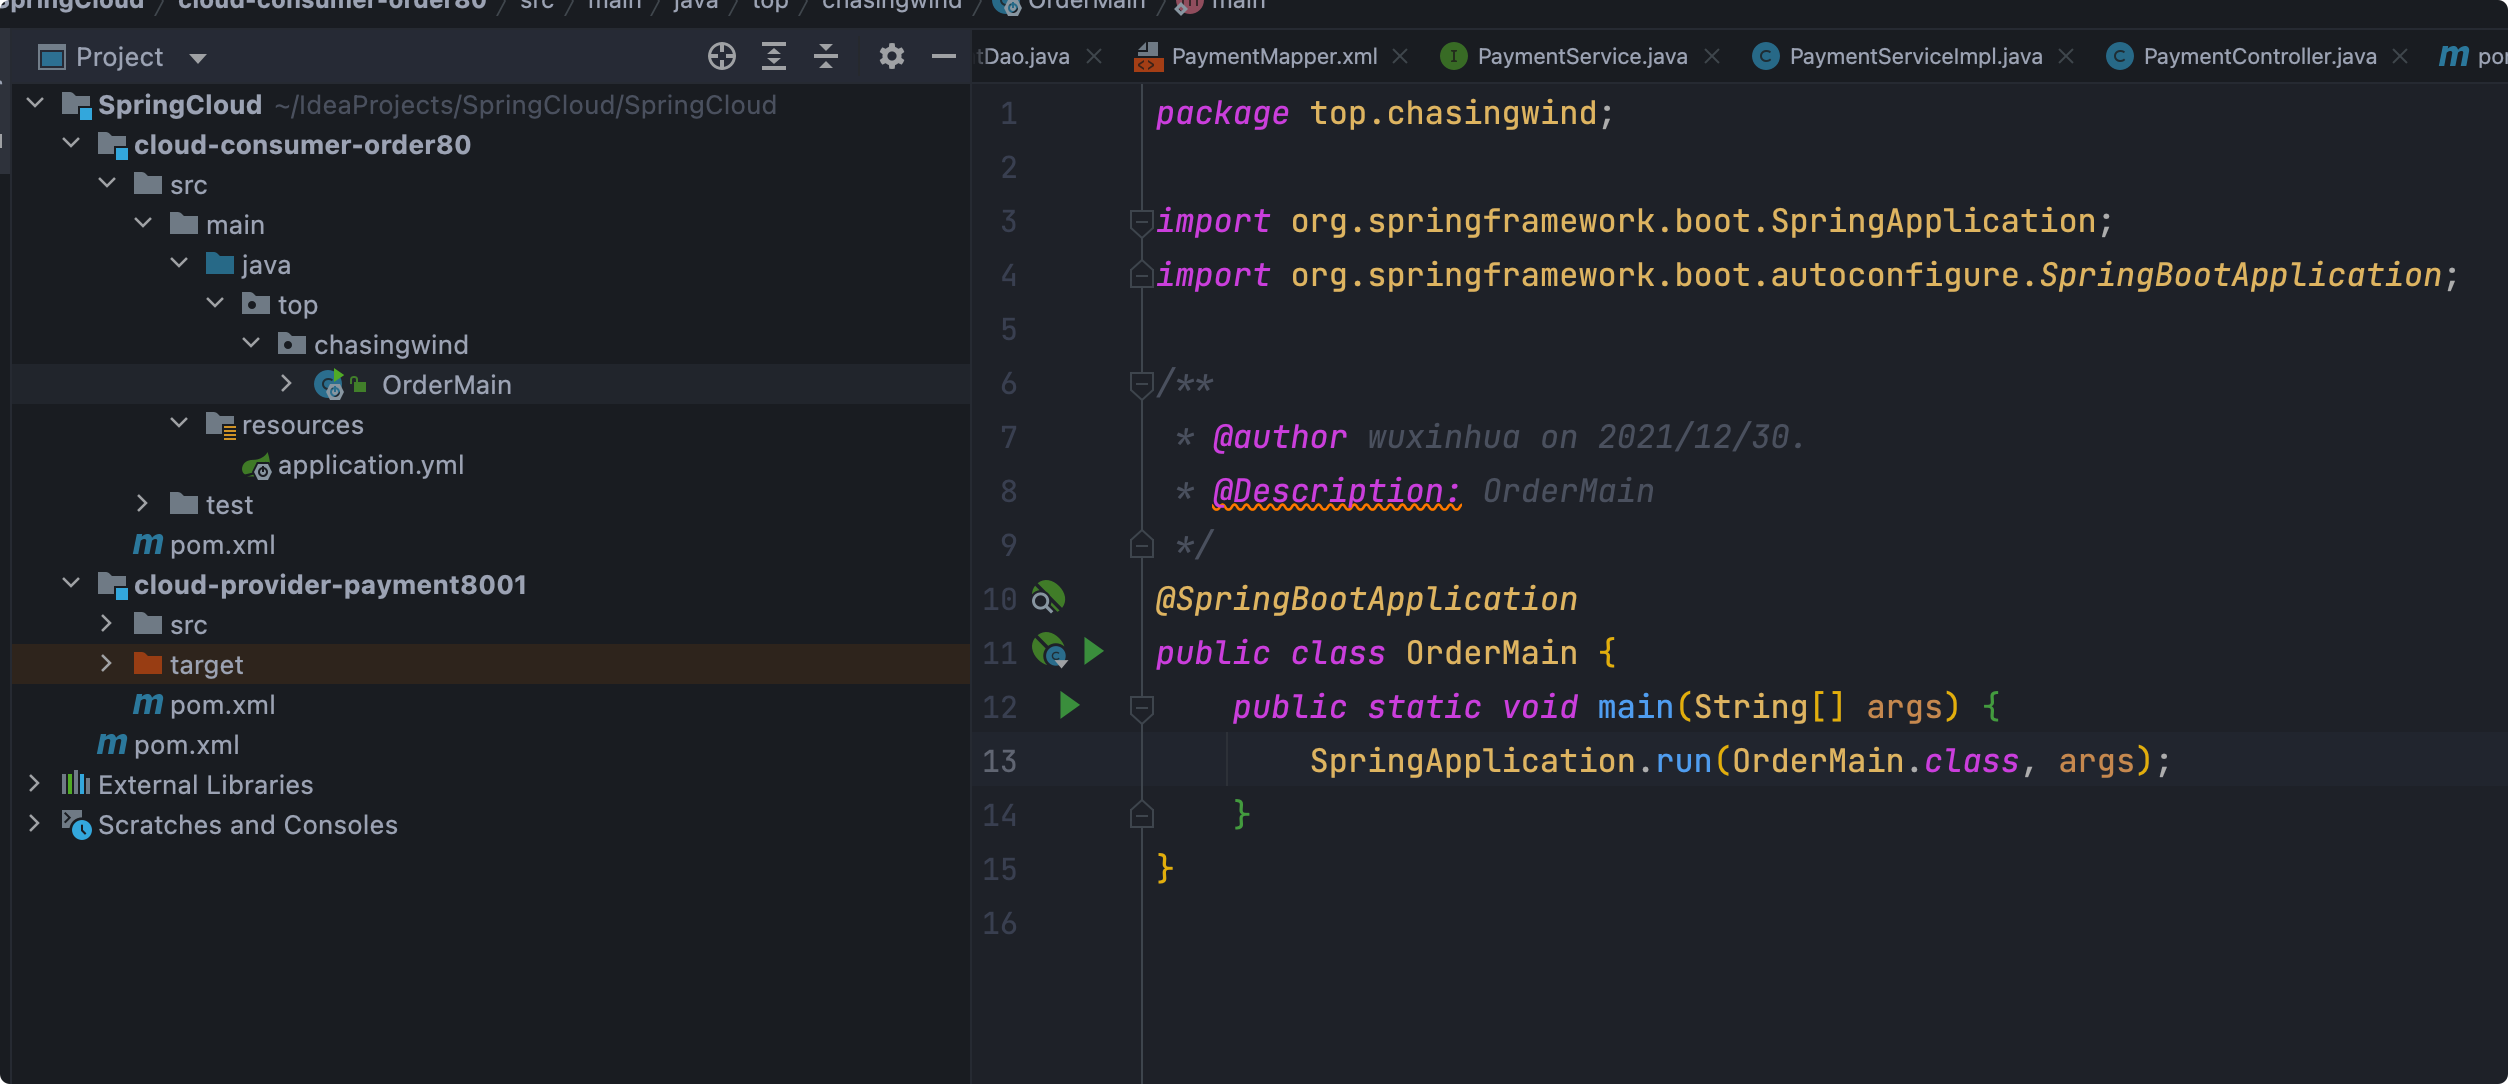Select application.yml in the project tree
Viewport: 2508px width, 1084px height.
(x=370, y=465)
